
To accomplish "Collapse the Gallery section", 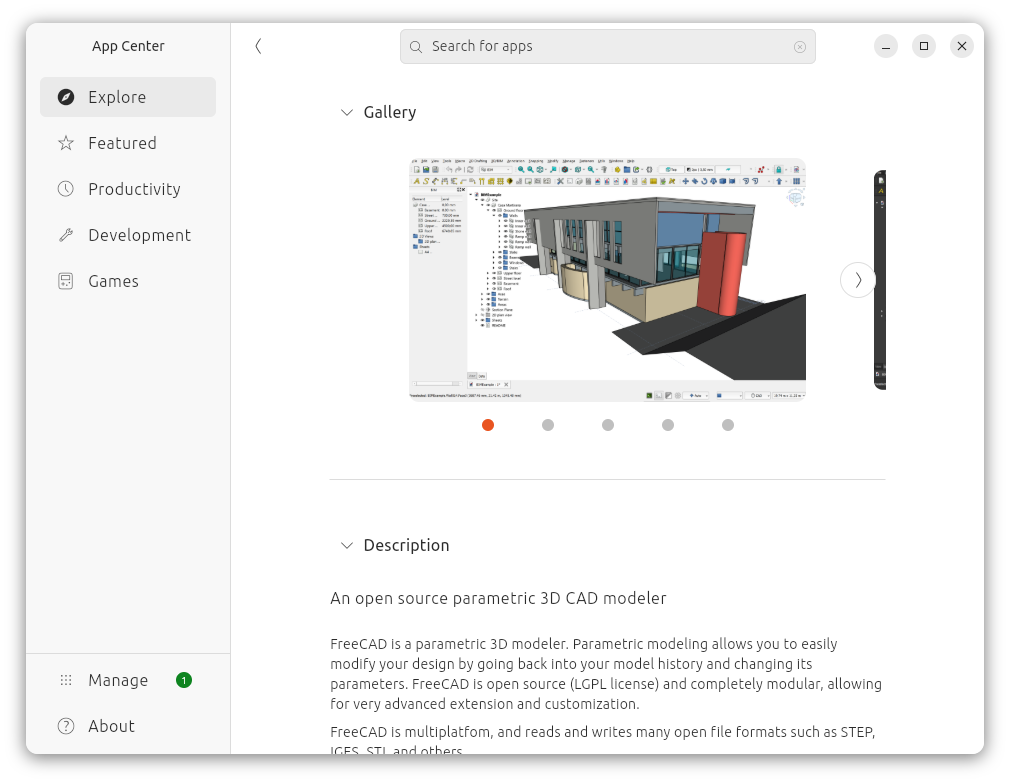I will 347,113.
